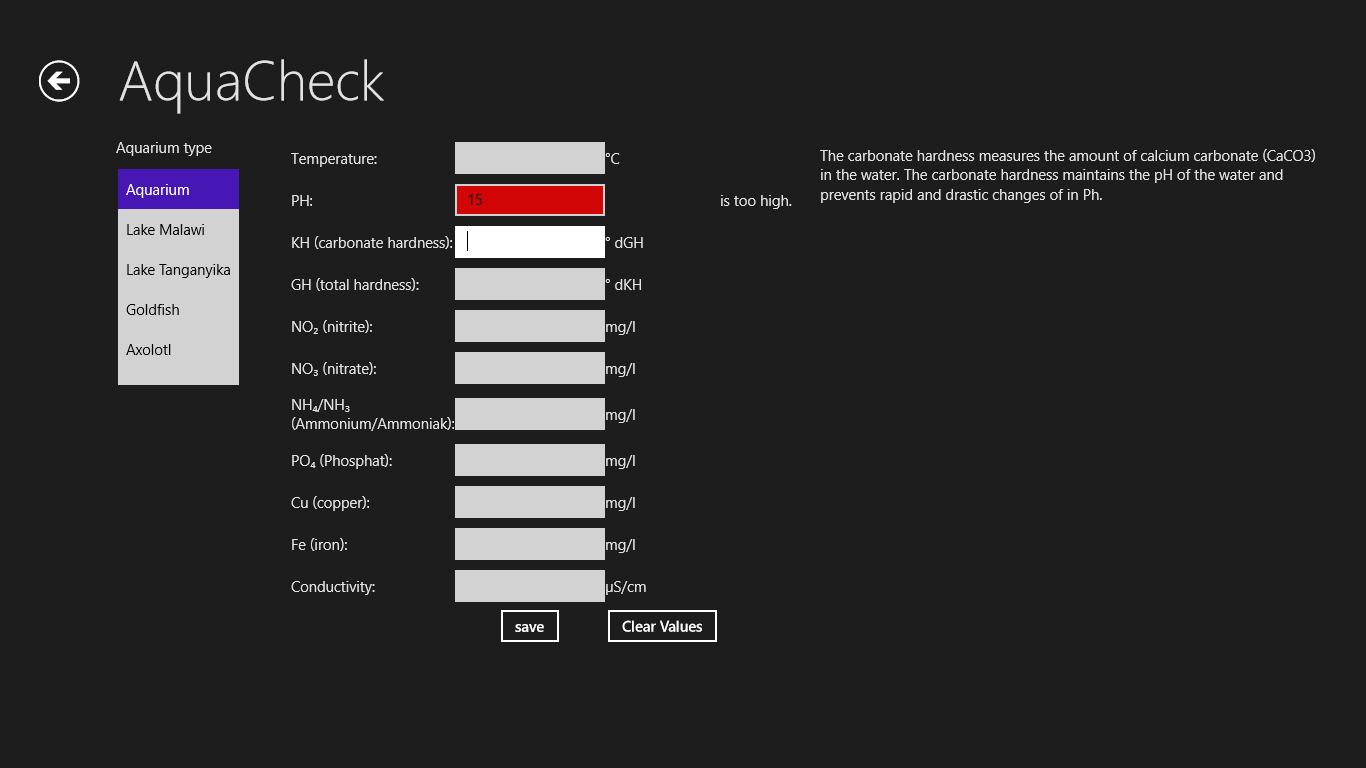Screen dimensions: 1366x768
Task: Click the back arrow icon
Action: click(59, 81)
